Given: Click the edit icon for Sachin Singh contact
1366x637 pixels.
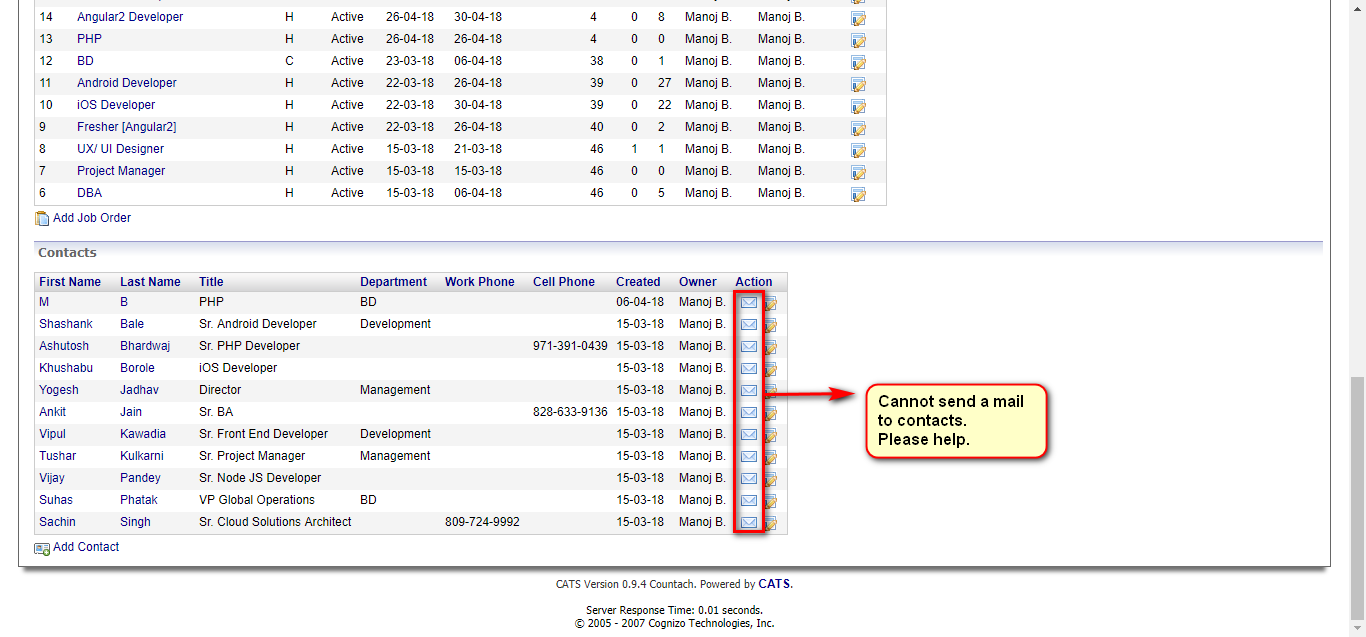Looking at the screenshot, I should click(771, 523).
